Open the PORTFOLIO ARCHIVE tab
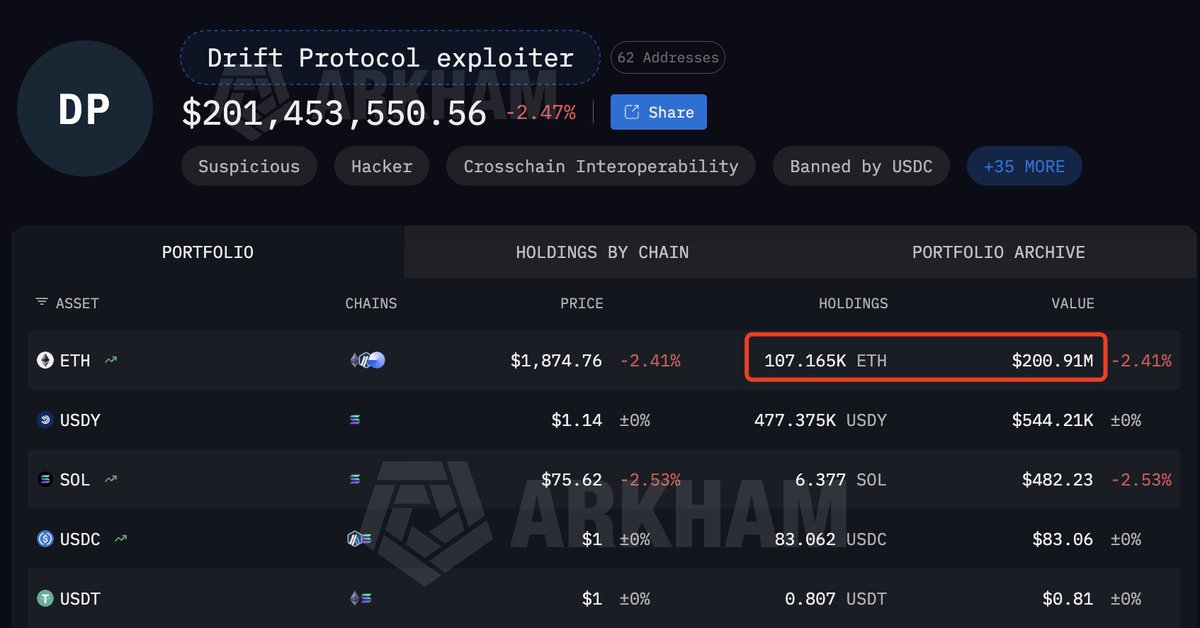Image resolution: width=1200 pixels, height=628 pixels. 998,252
